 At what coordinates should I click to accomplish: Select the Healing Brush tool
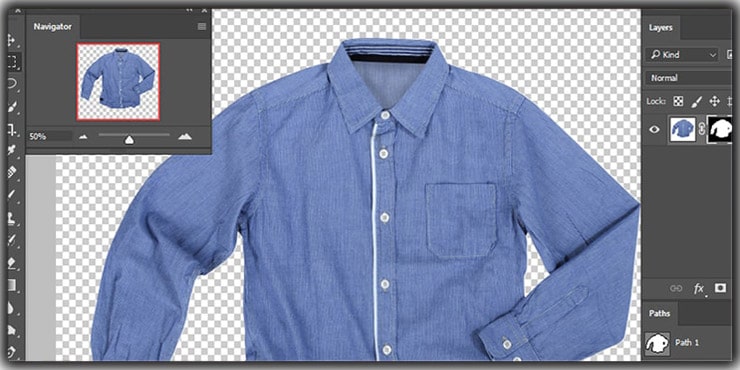(x=12, y=172)
